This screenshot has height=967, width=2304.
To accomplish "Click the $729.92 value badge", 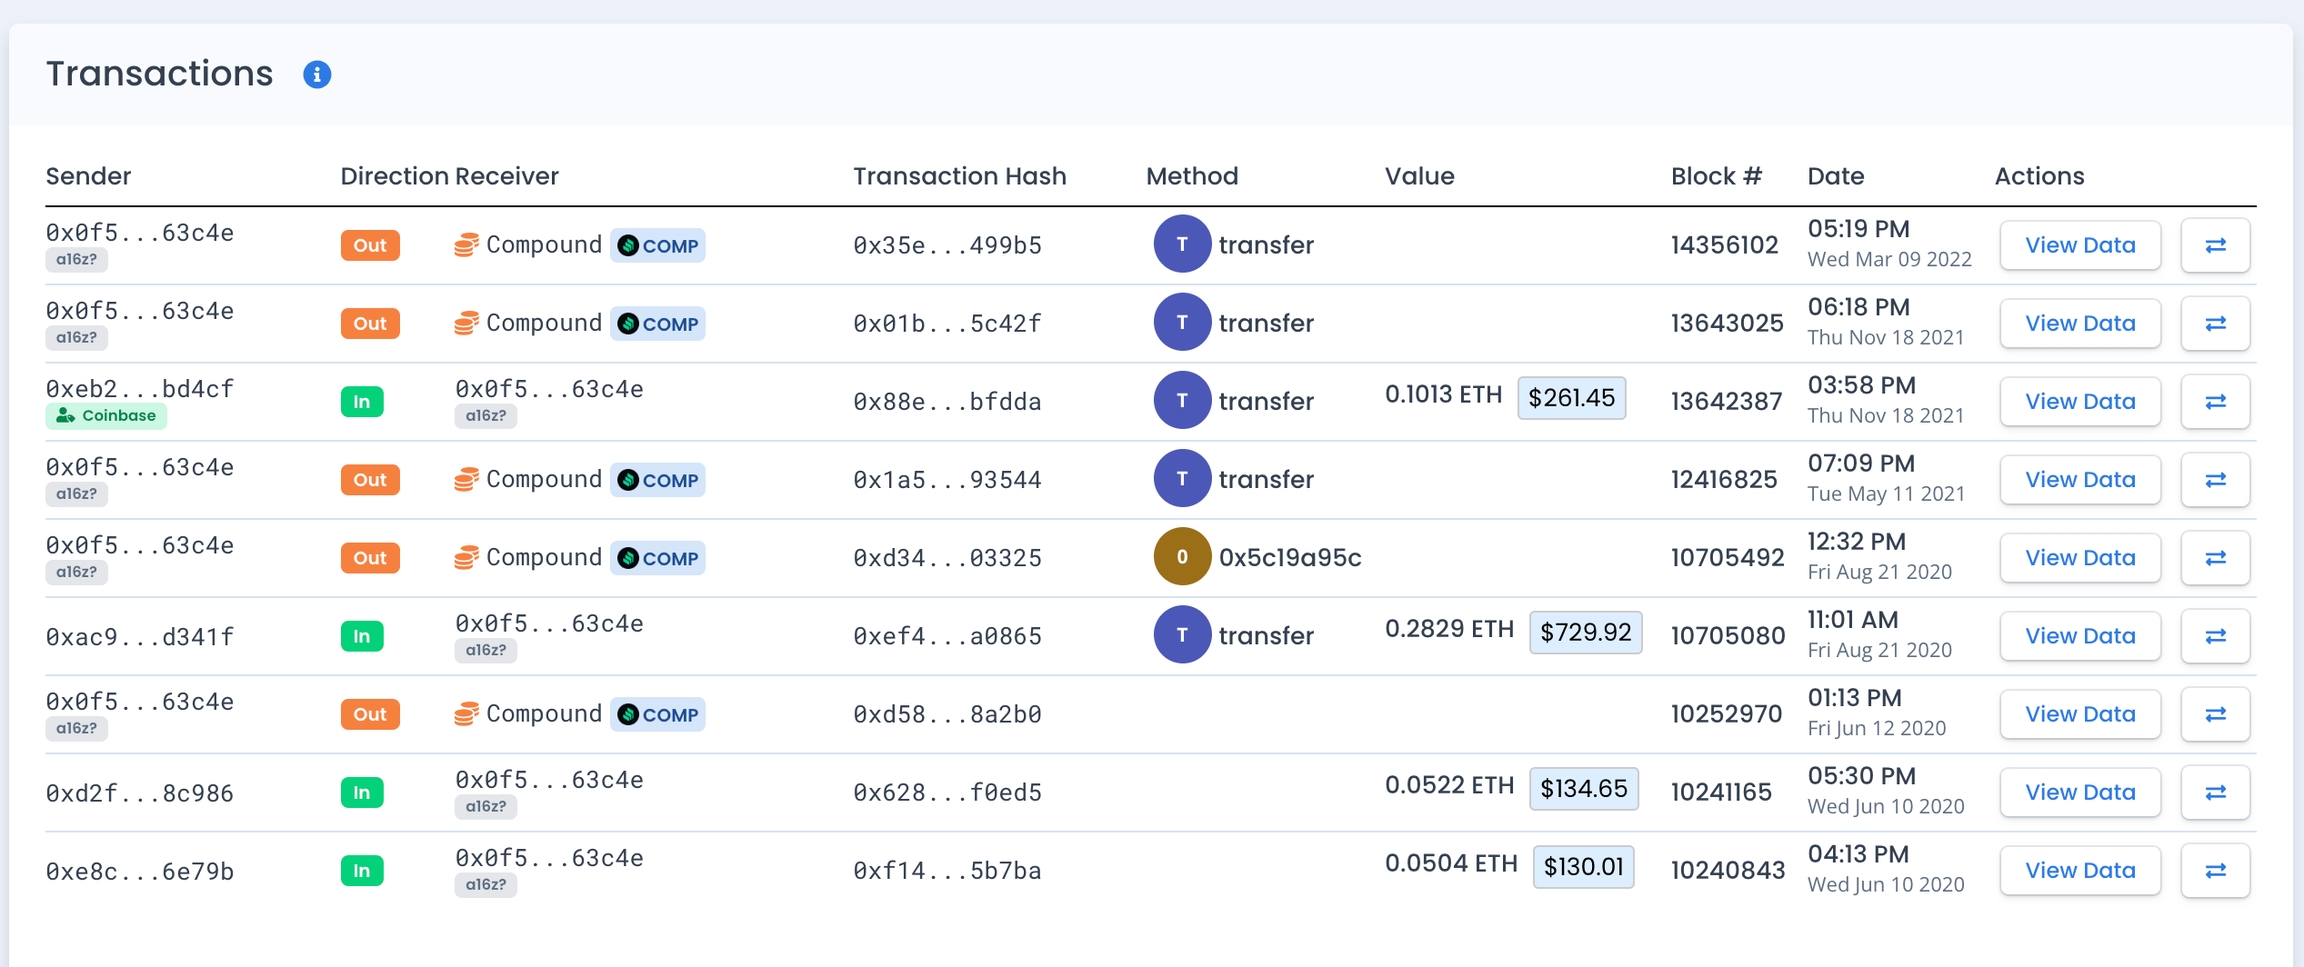I will pyautogui.click(x=1585, y=633).
